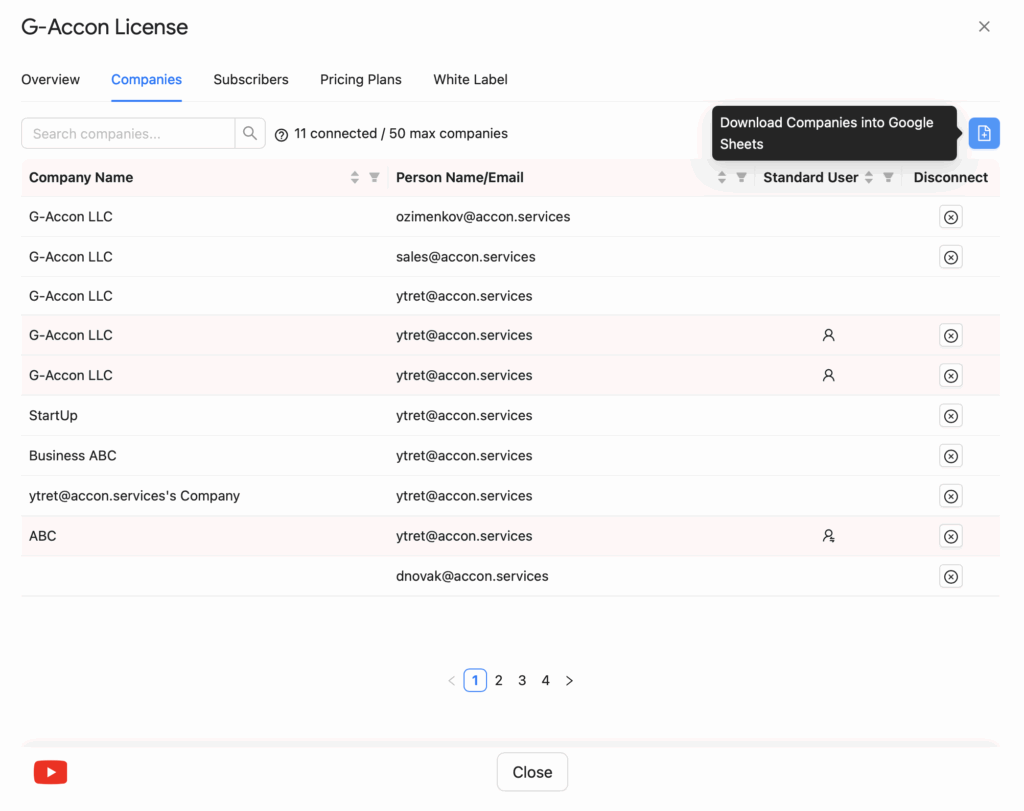Click the Download Companies into Google Sheets icon
The height and width of the screenshot is (811, 1024).
983,133
